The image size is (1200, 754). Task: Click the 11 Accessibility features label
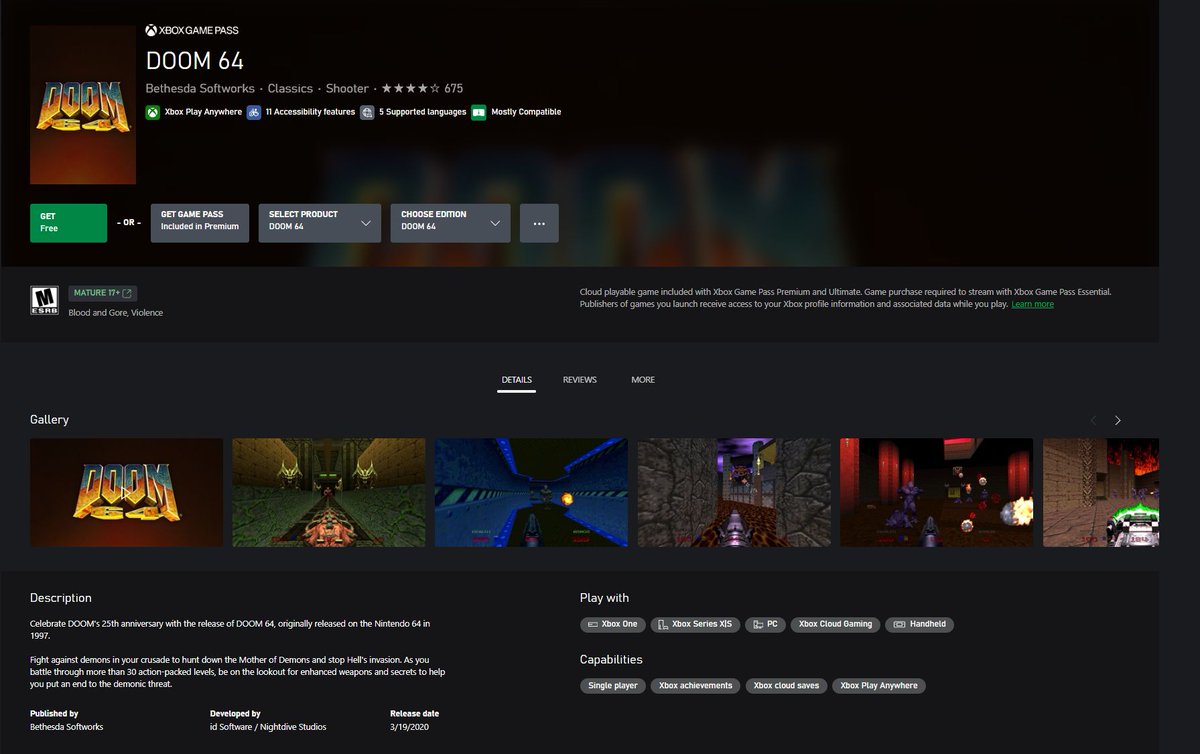click(x=310, y=112)
